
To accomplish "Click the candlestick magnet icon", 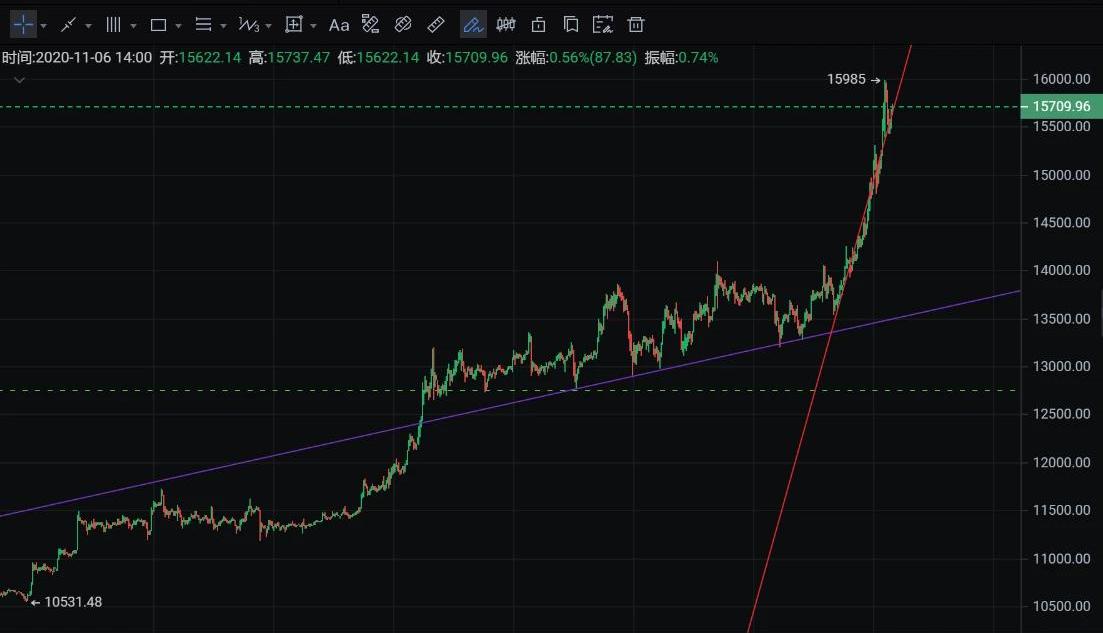I will click(x=507, y=25).
